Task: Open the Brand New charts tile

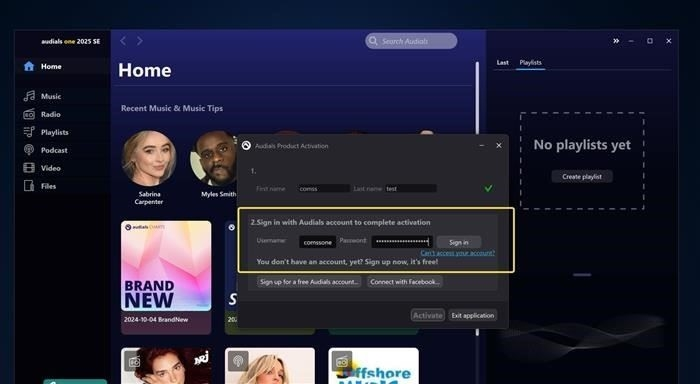Action: tap(166, 266)
